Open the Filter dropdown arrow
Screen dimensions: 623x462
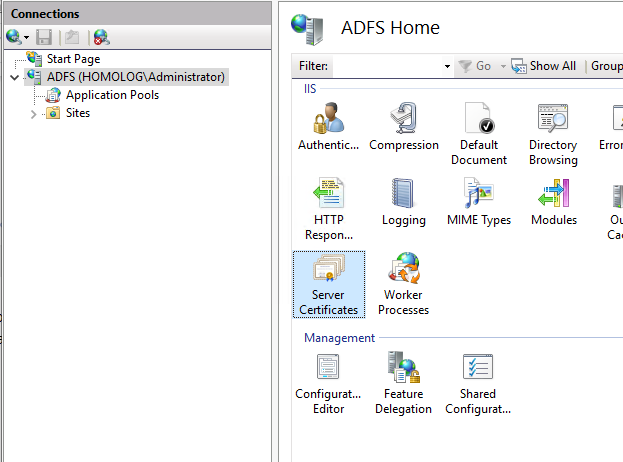click(447, 66)
